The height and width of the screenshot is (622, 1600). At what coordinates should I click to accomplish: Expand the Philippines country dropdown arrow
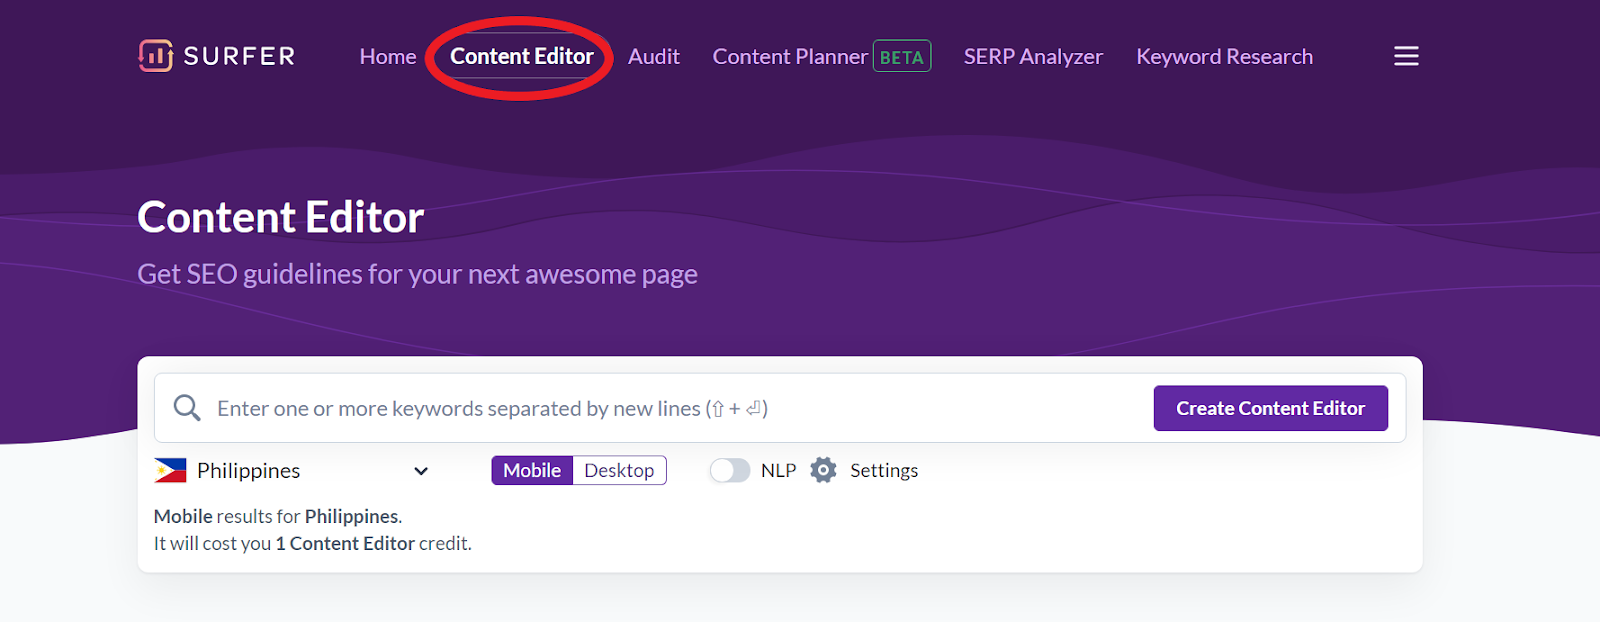coord(421,471)
